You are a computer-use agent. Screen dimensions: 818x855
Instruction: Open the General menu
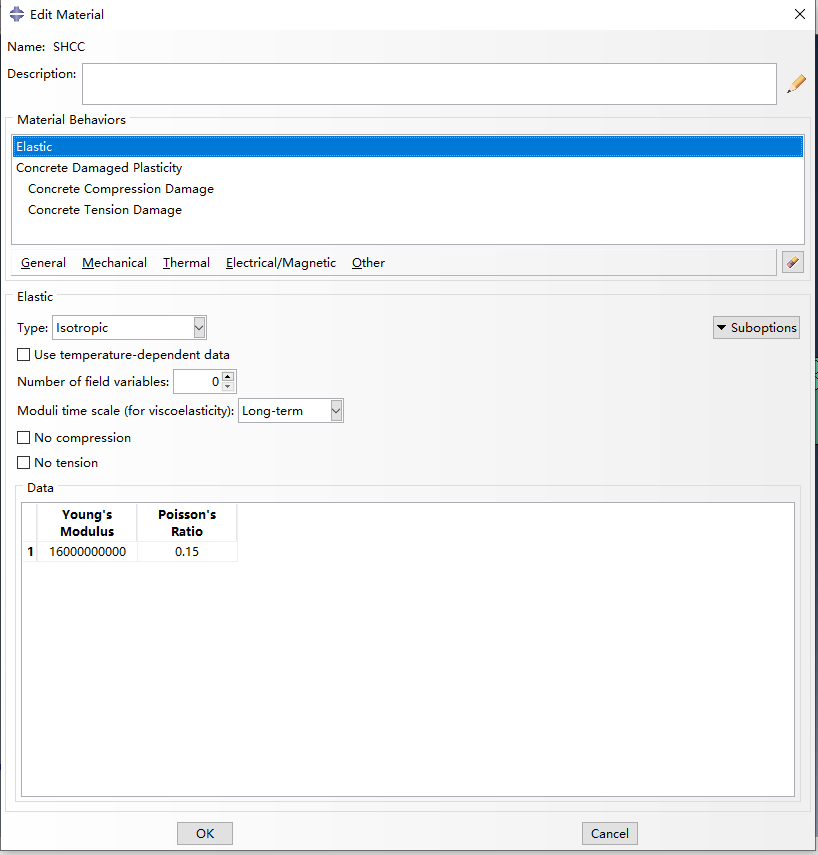[x=43, y=263]
